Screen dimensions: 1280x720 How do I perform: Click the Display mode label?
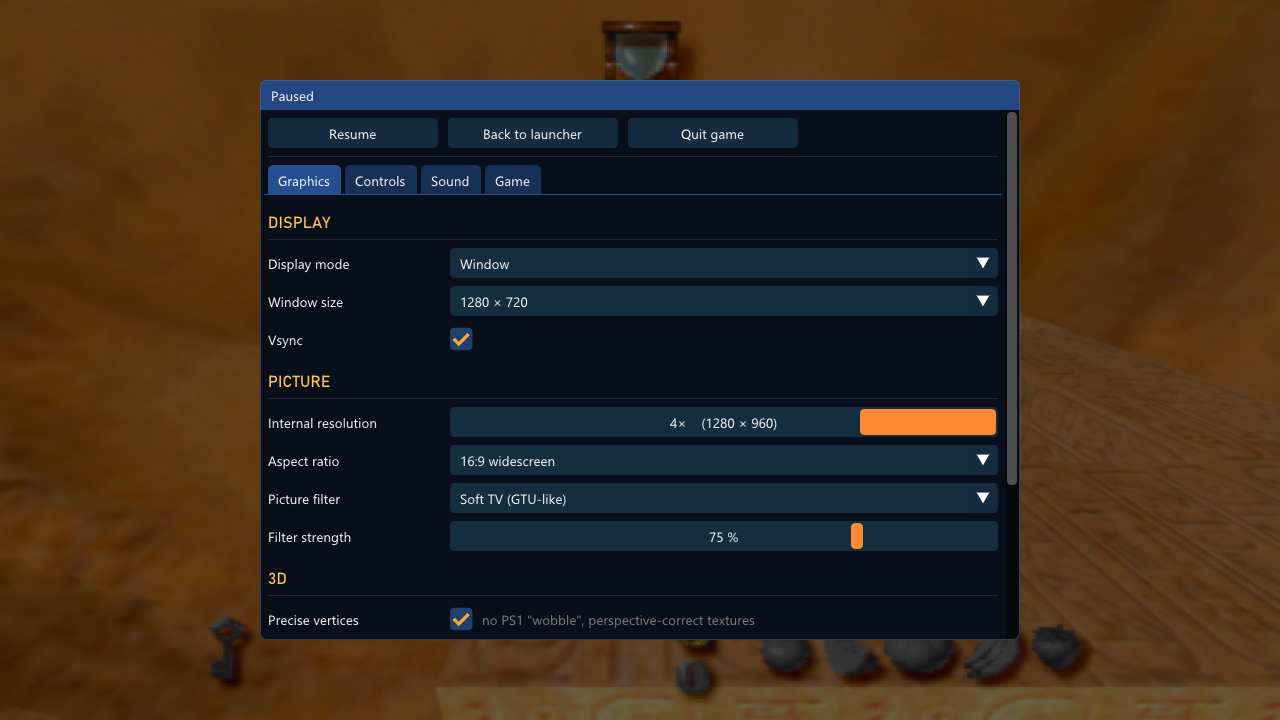tap(308, 264)
